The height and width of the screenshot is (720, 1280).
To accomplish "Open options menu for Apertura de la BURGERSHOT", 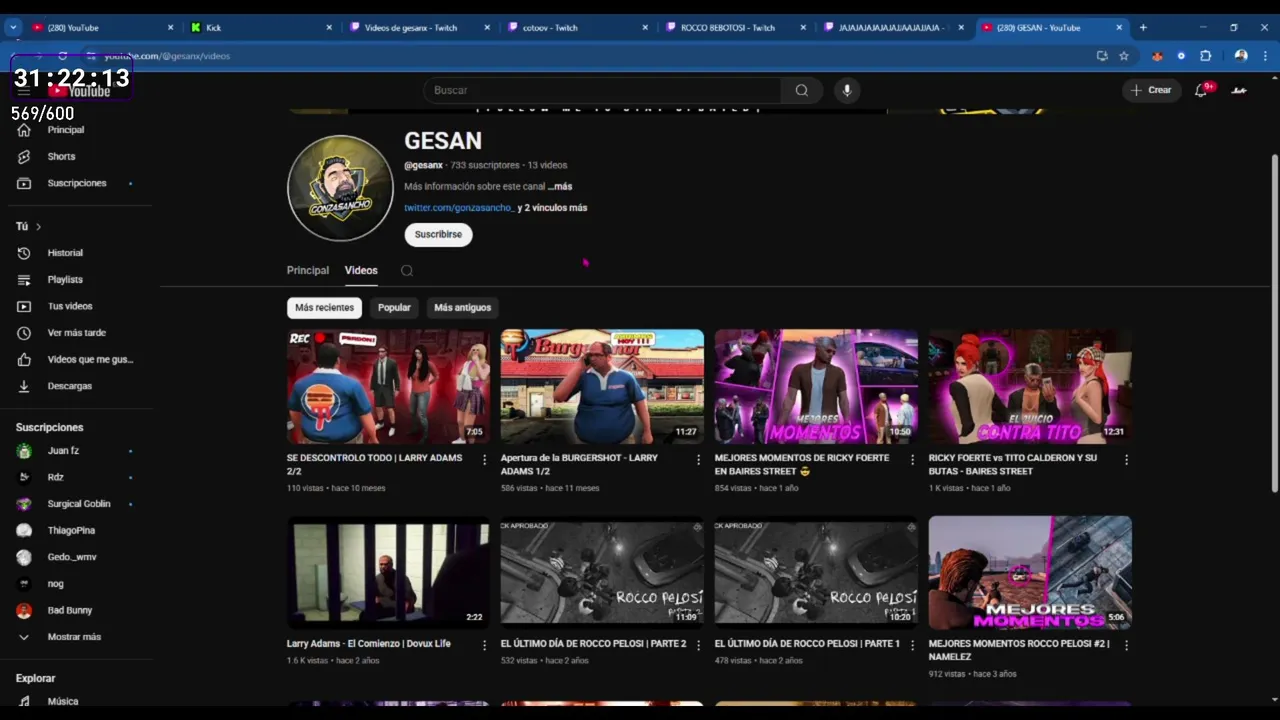I will tap(698, 460).
